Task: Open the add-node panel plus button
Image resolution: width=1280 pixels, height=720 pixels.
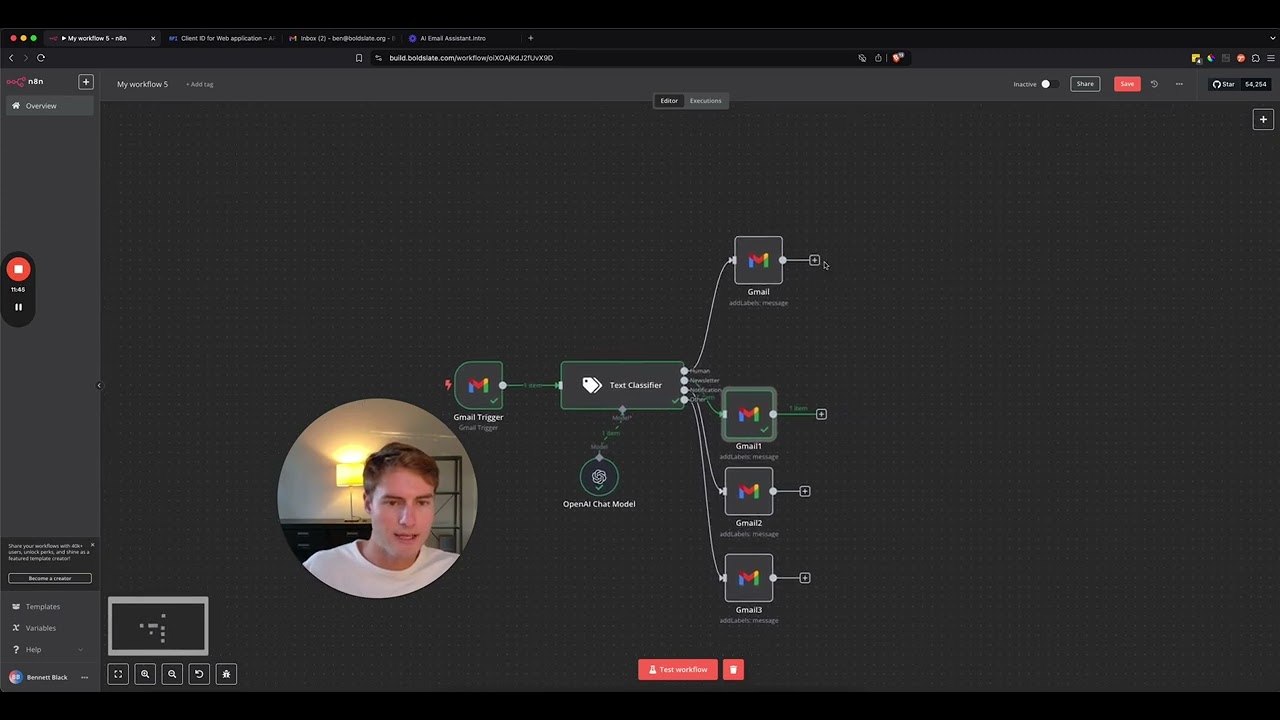Action: point(1263,119)
